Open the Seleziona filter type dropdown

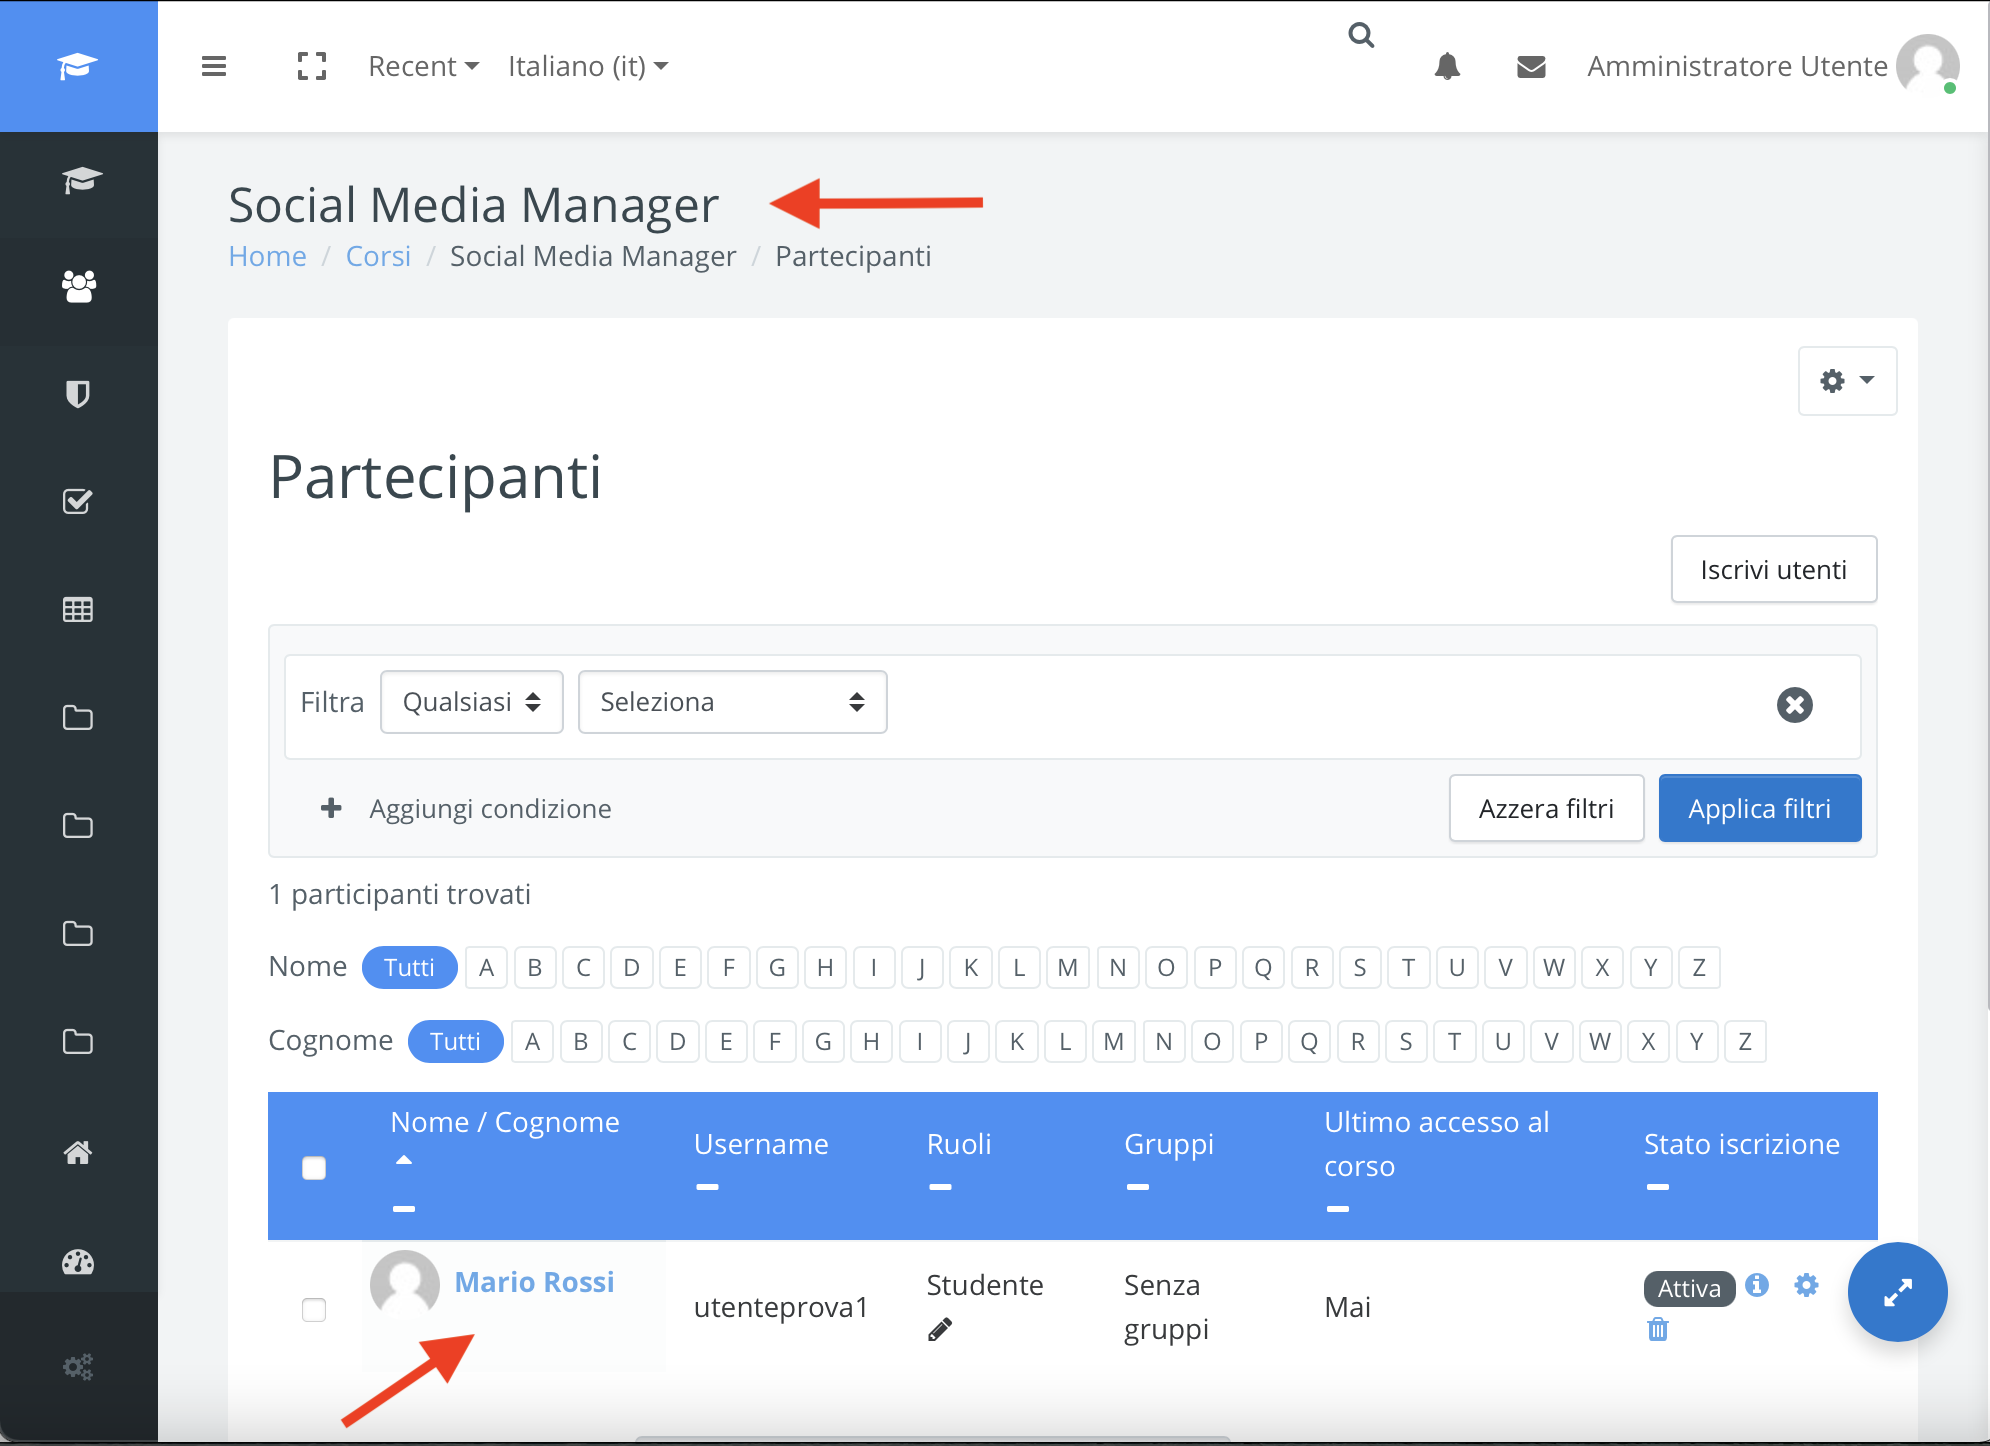733,702
